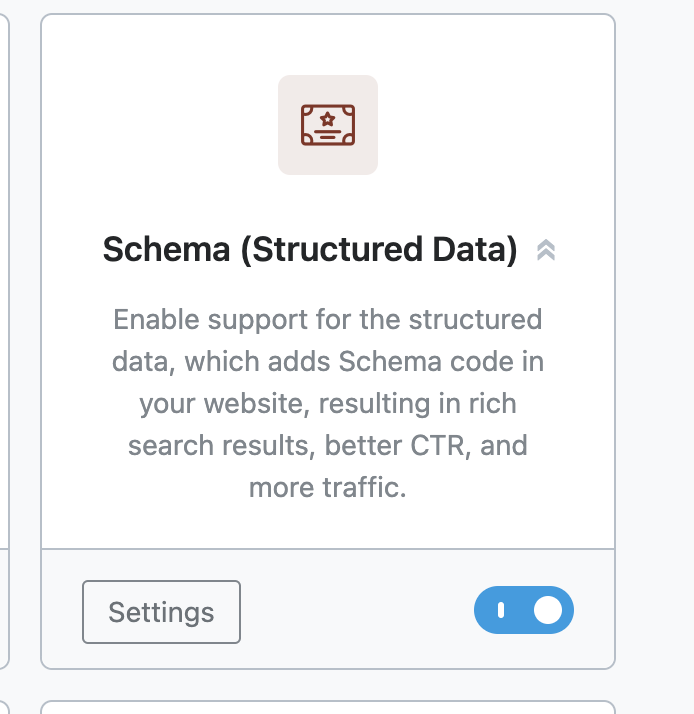This screenshot has height=714, width=694.
Task: Click the 'better CTR' text in the description
Action: pos(395,445)
